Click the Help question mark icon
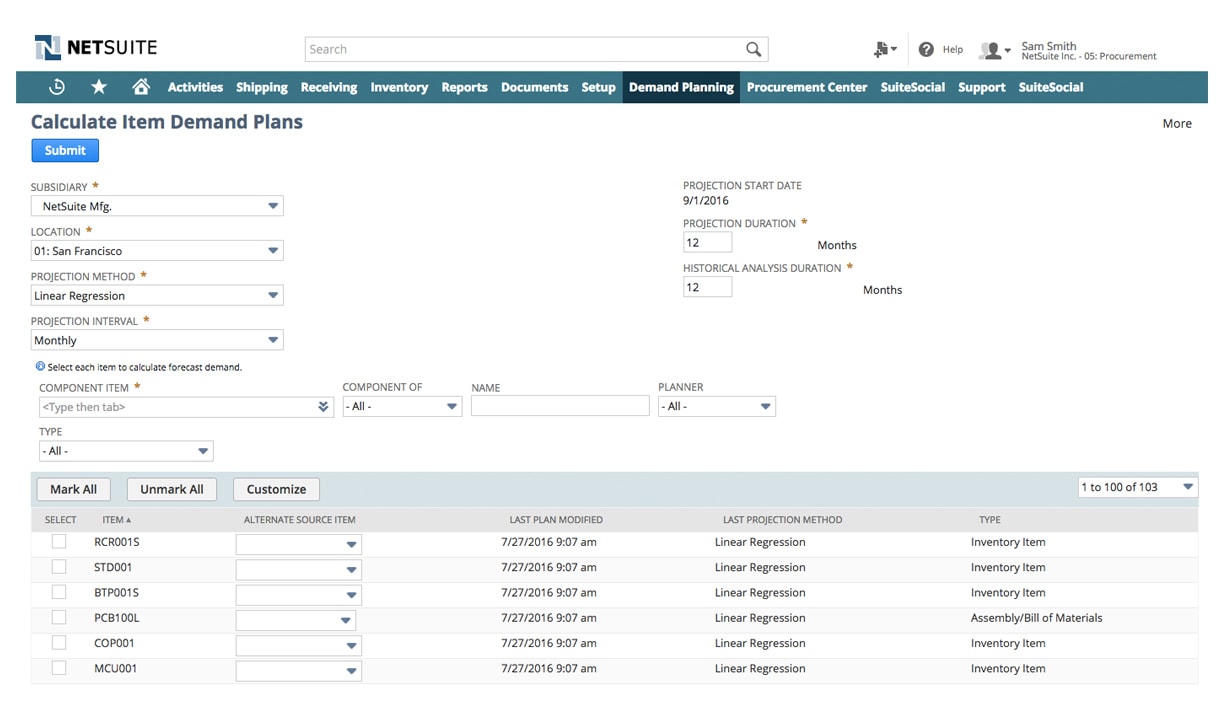The height and width of the screenshot is (715, 1224). click(x=926, y=49)
